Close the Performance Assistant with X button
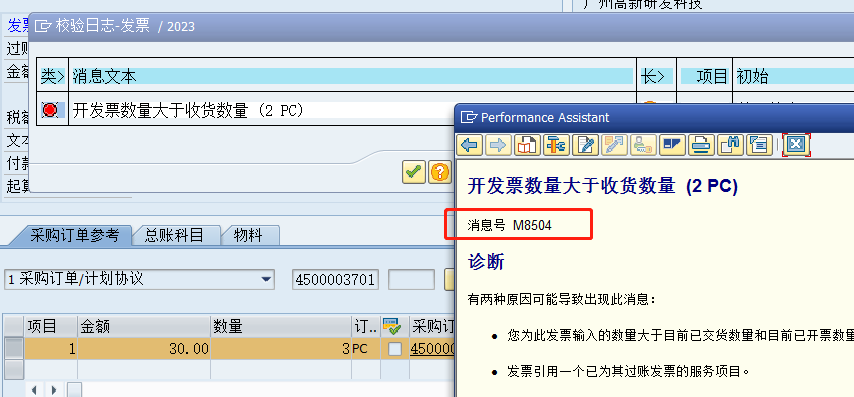 796,145
